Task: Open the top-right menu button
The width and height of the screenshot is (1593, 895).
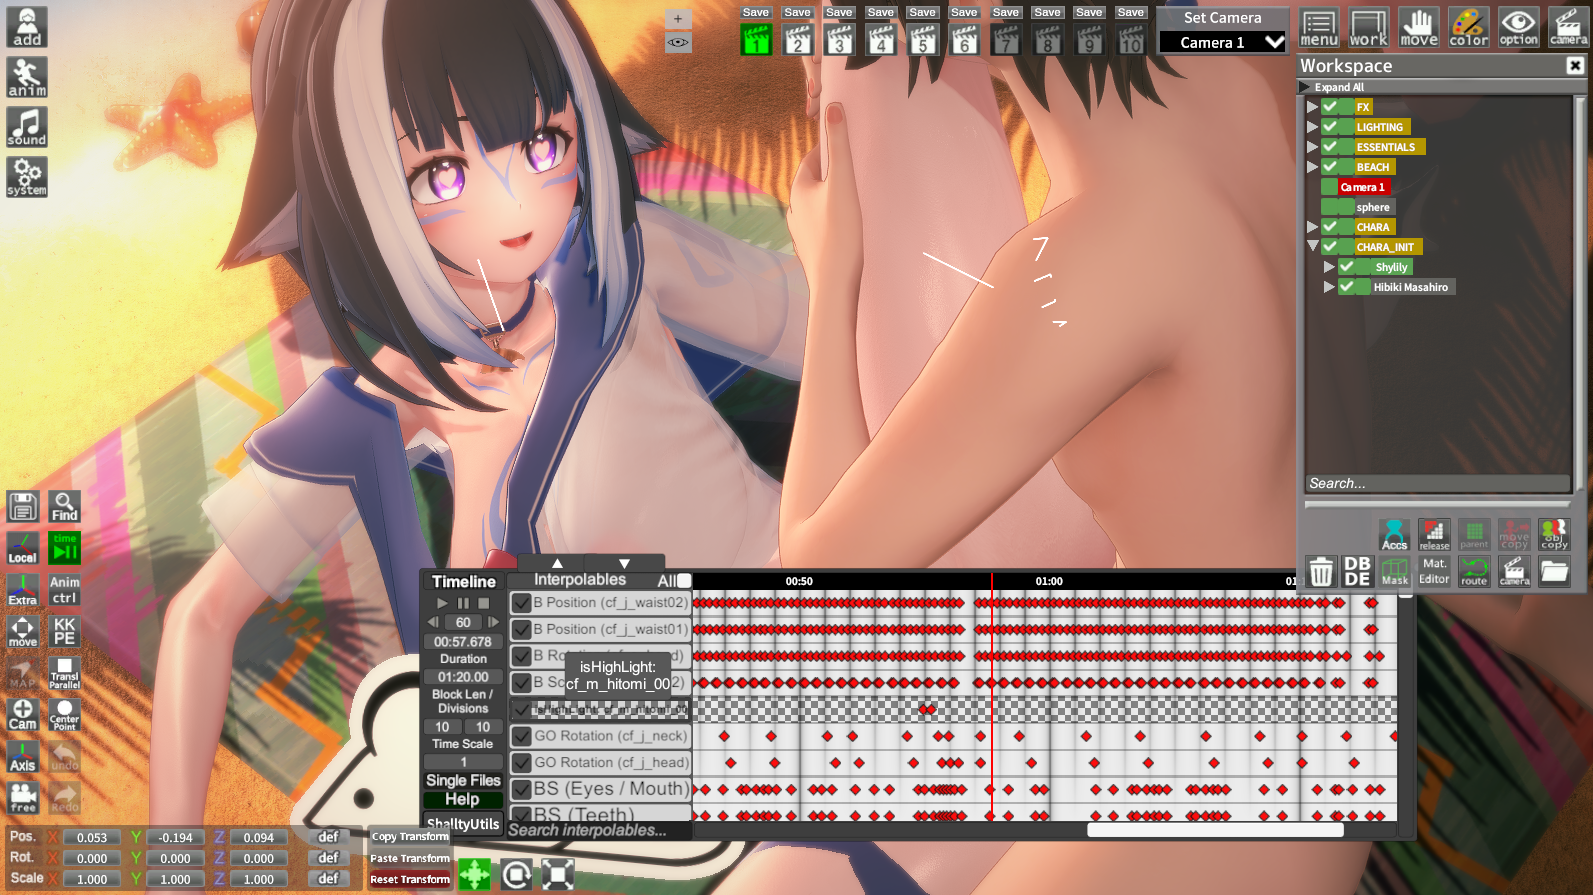Action: coord(1318,27)
